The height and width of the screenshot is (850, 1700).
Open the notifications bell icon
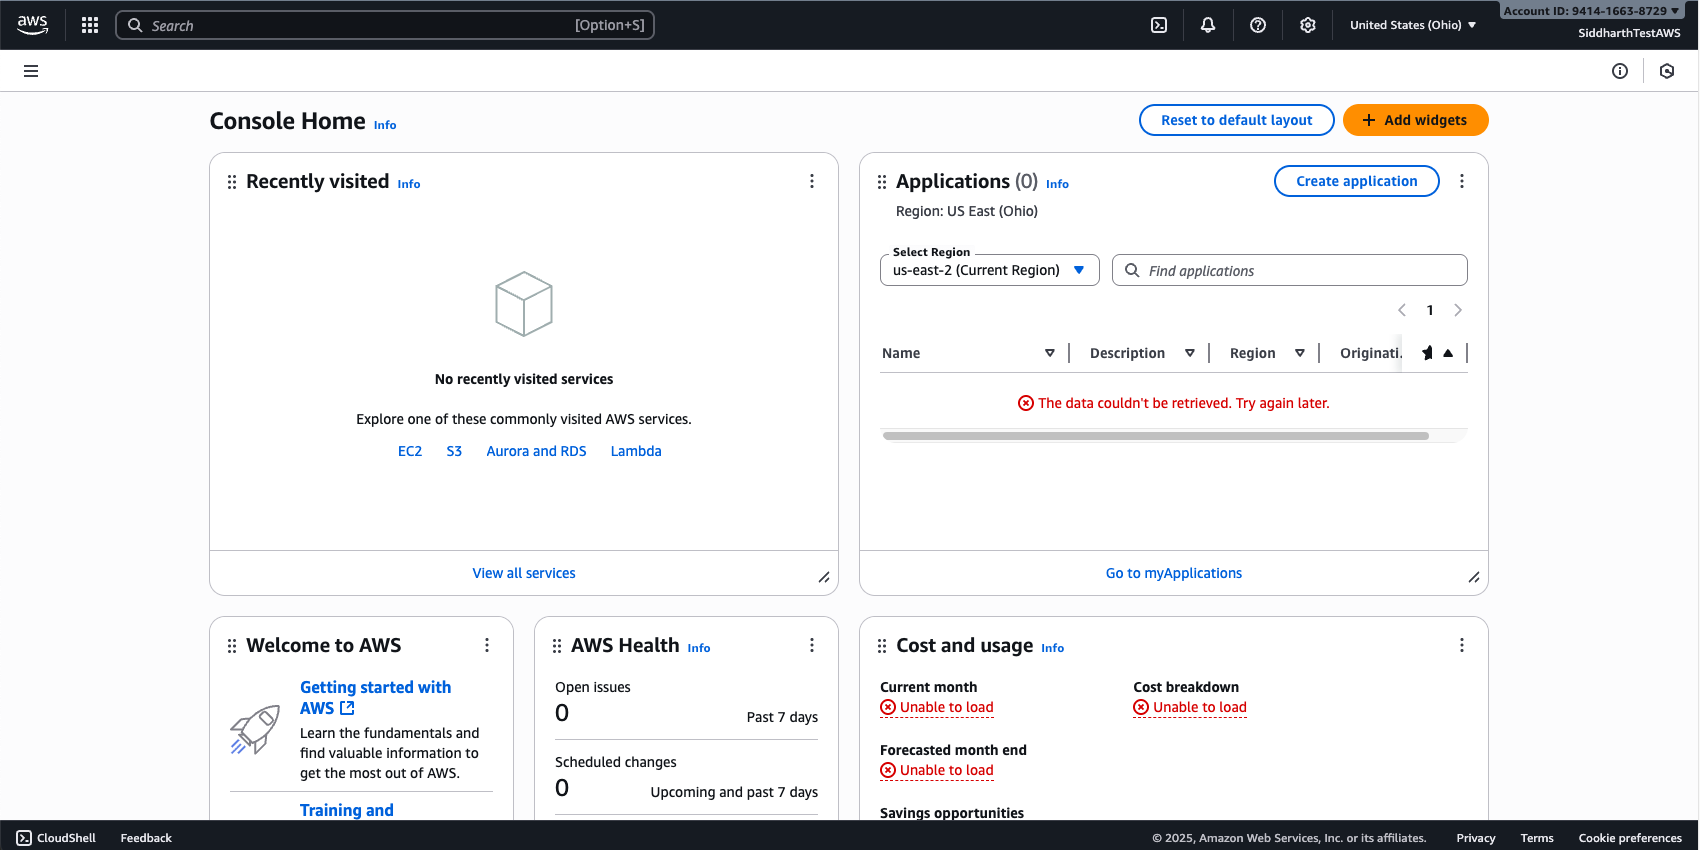point(1208,25)
